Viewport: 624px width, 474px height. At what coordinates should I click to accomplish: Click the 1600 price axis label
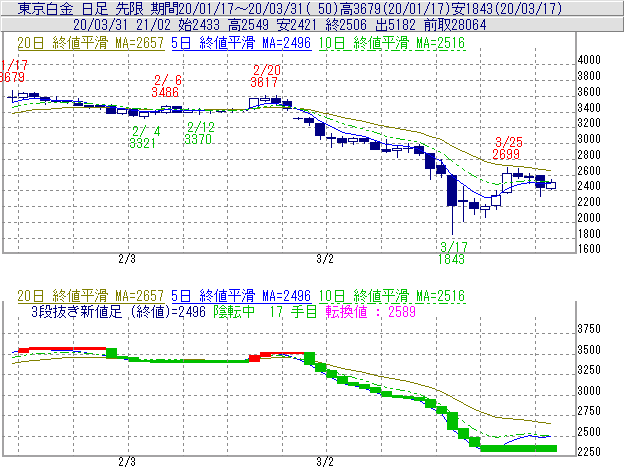coord(589,249)
